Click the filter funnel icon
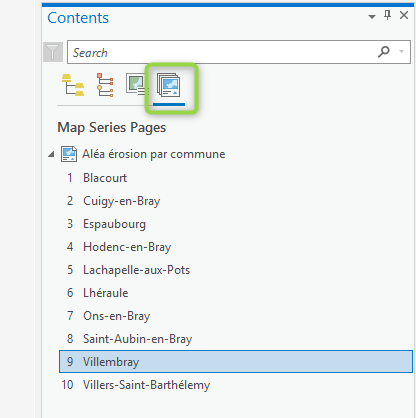The image size is (416, 418). tap(53, 52)
